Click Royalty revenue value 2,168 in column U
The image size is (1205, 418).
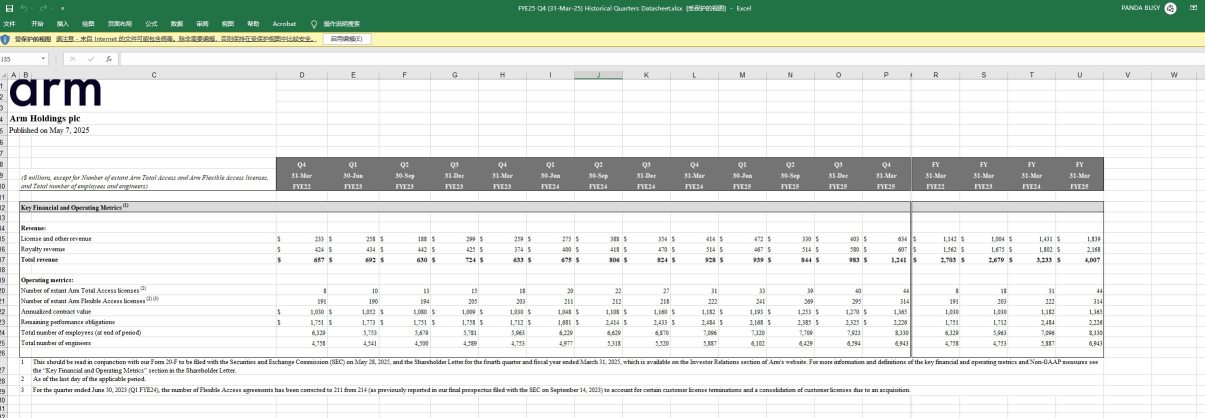click(x=1093, y=250)
